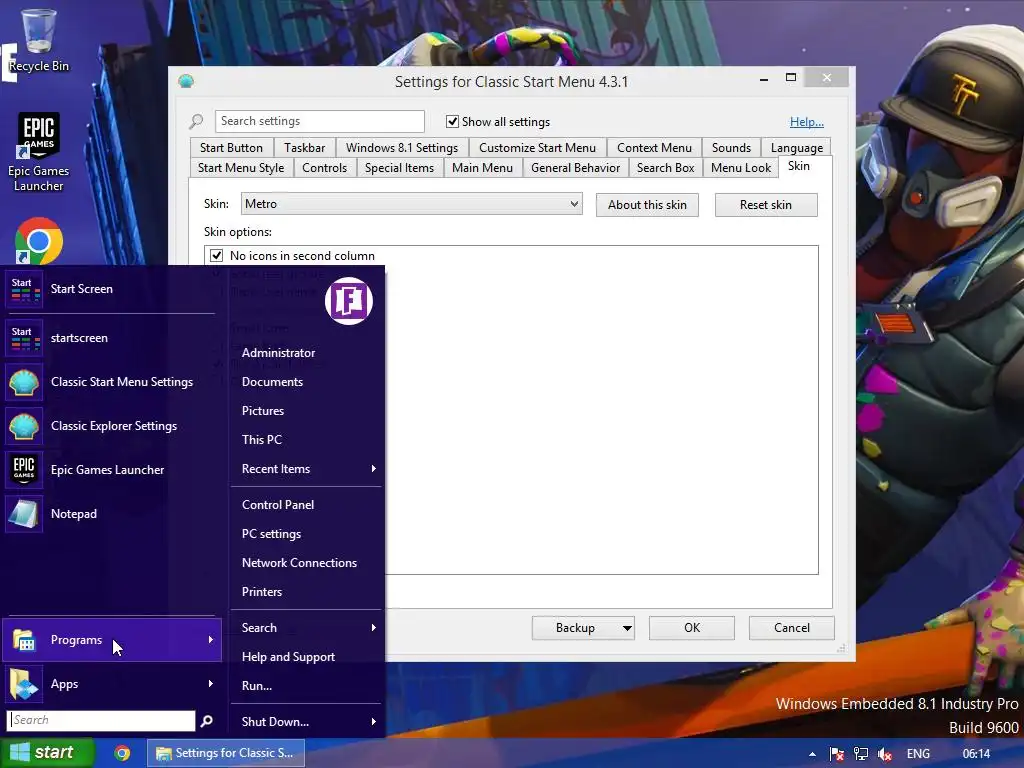Show hidden tray icons arrow
The width and height of the screenshot is (1024, 768).
812,754
